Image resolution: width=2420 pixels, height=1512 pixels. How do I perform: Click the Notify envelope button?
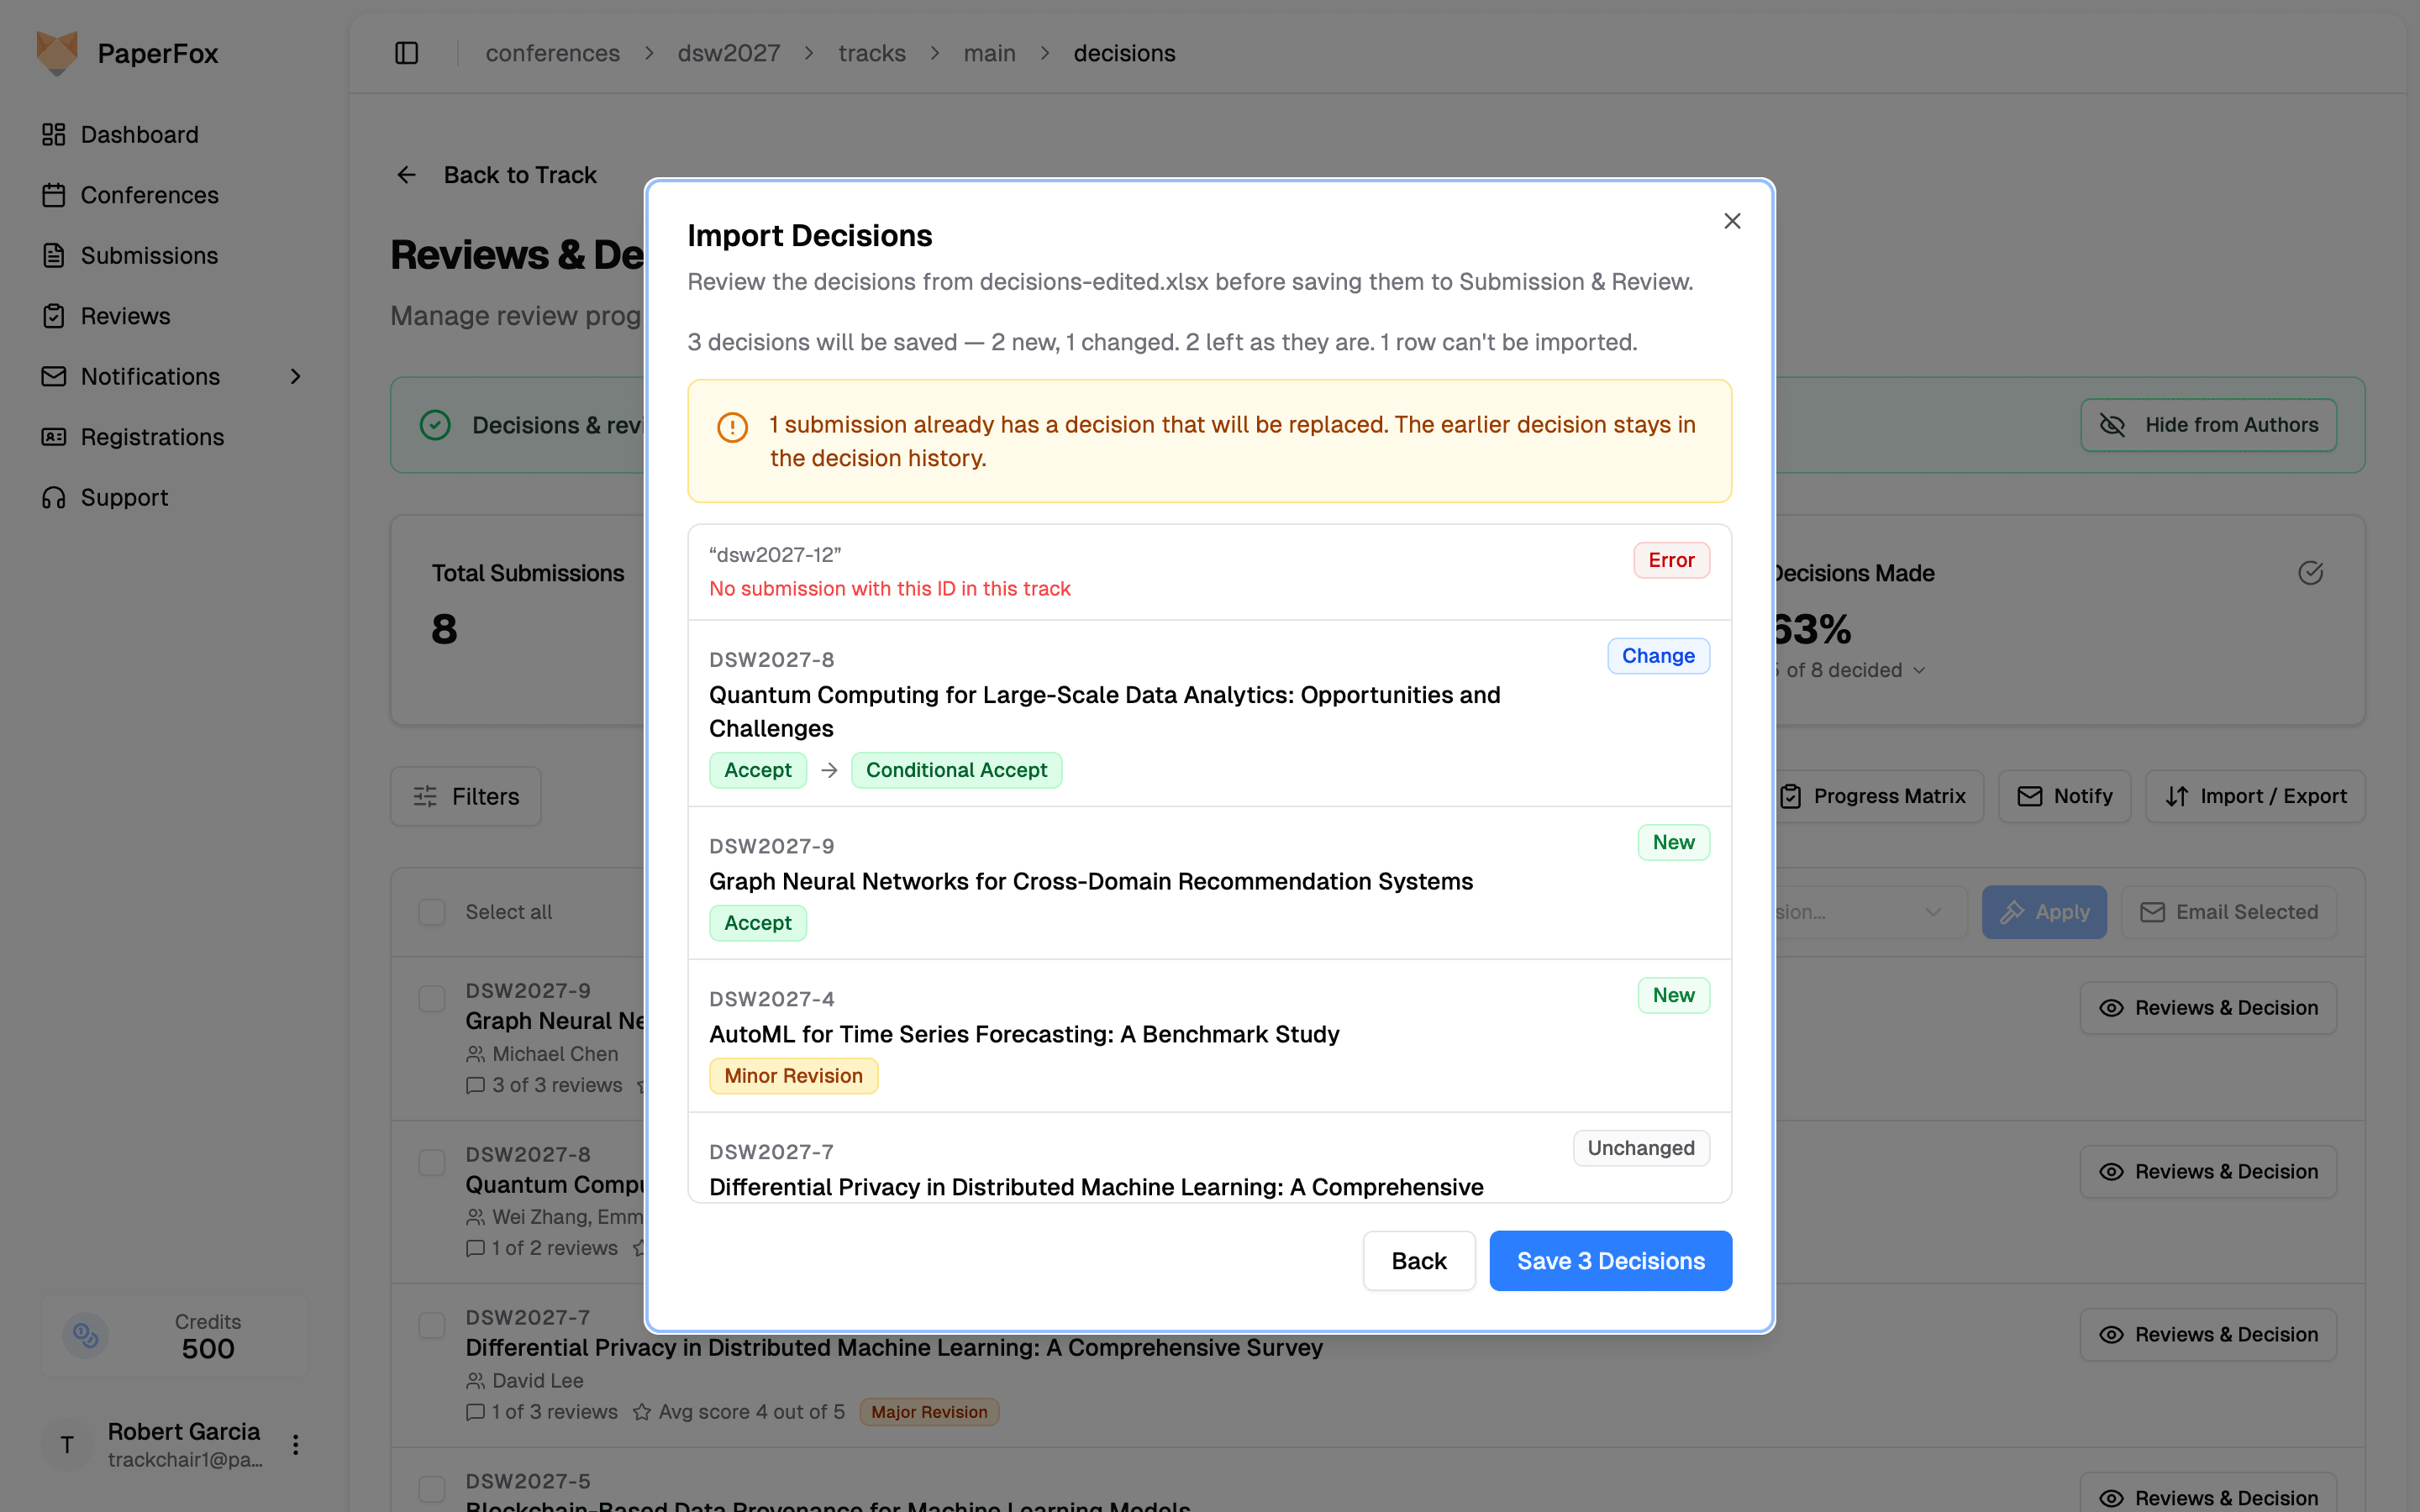tap(2064, 796)
